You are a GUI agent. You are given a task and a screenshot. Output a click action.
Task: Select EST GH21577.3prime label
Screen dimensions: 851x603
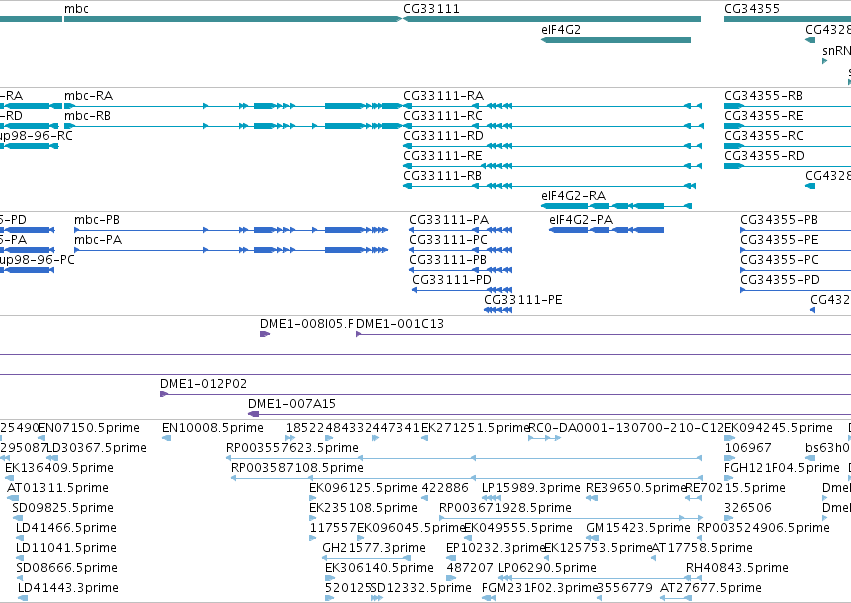click(x=374, y=548)
